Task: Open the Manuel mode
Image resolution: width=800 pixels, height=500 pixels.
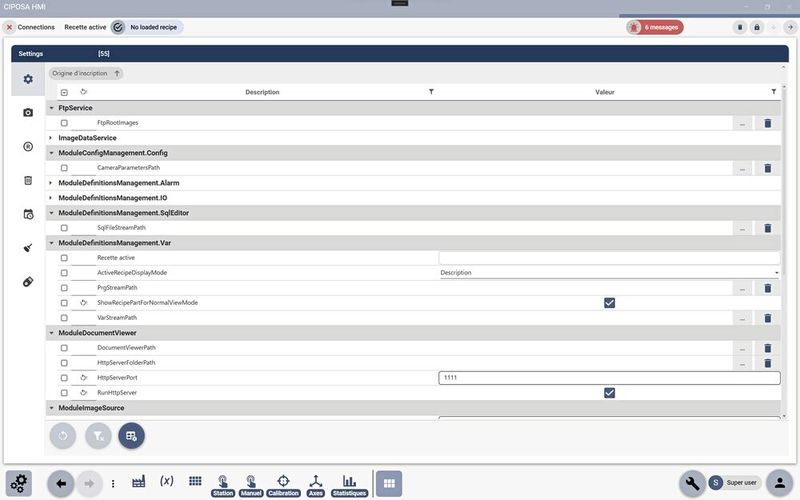Action: tap(251, 485)
